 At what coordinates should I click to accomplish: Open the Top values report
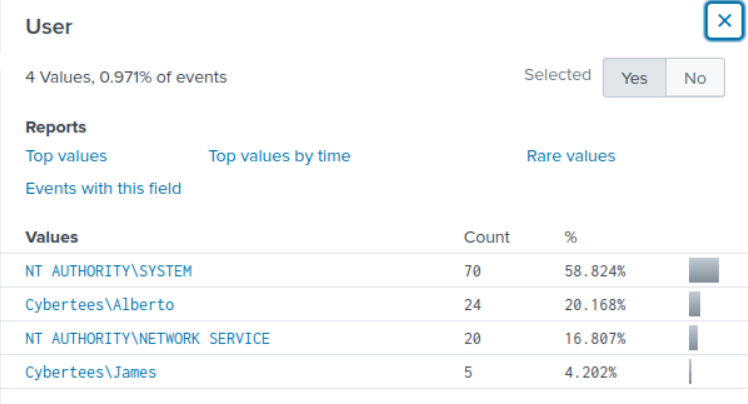[66, 156]
